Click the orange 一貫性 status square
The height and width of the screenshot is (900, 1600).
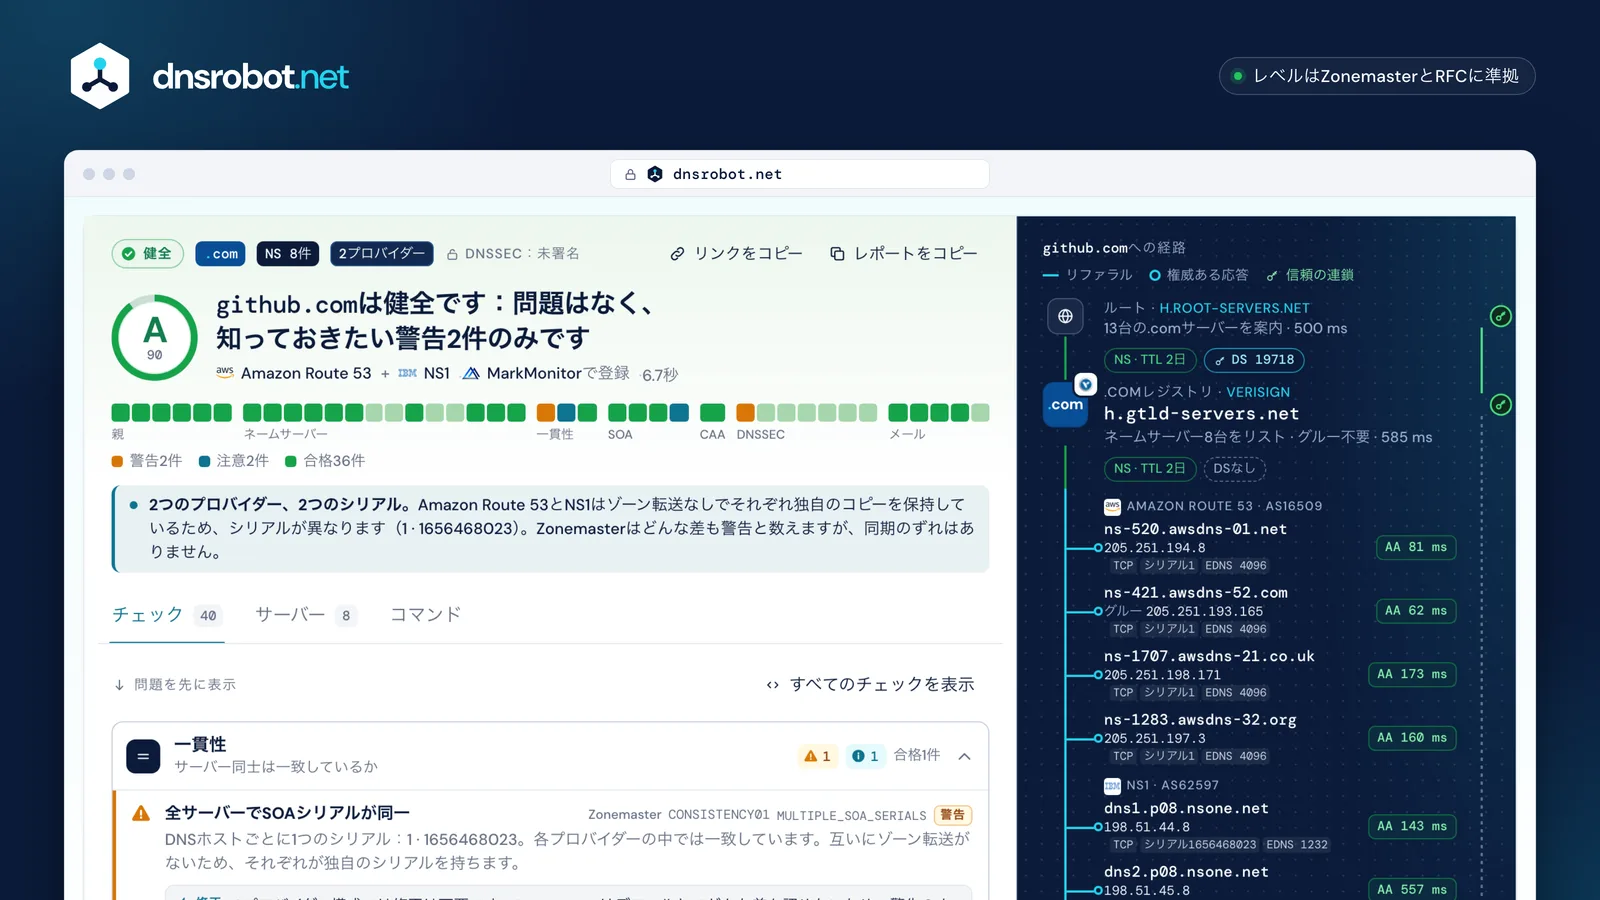pos(546,412)
